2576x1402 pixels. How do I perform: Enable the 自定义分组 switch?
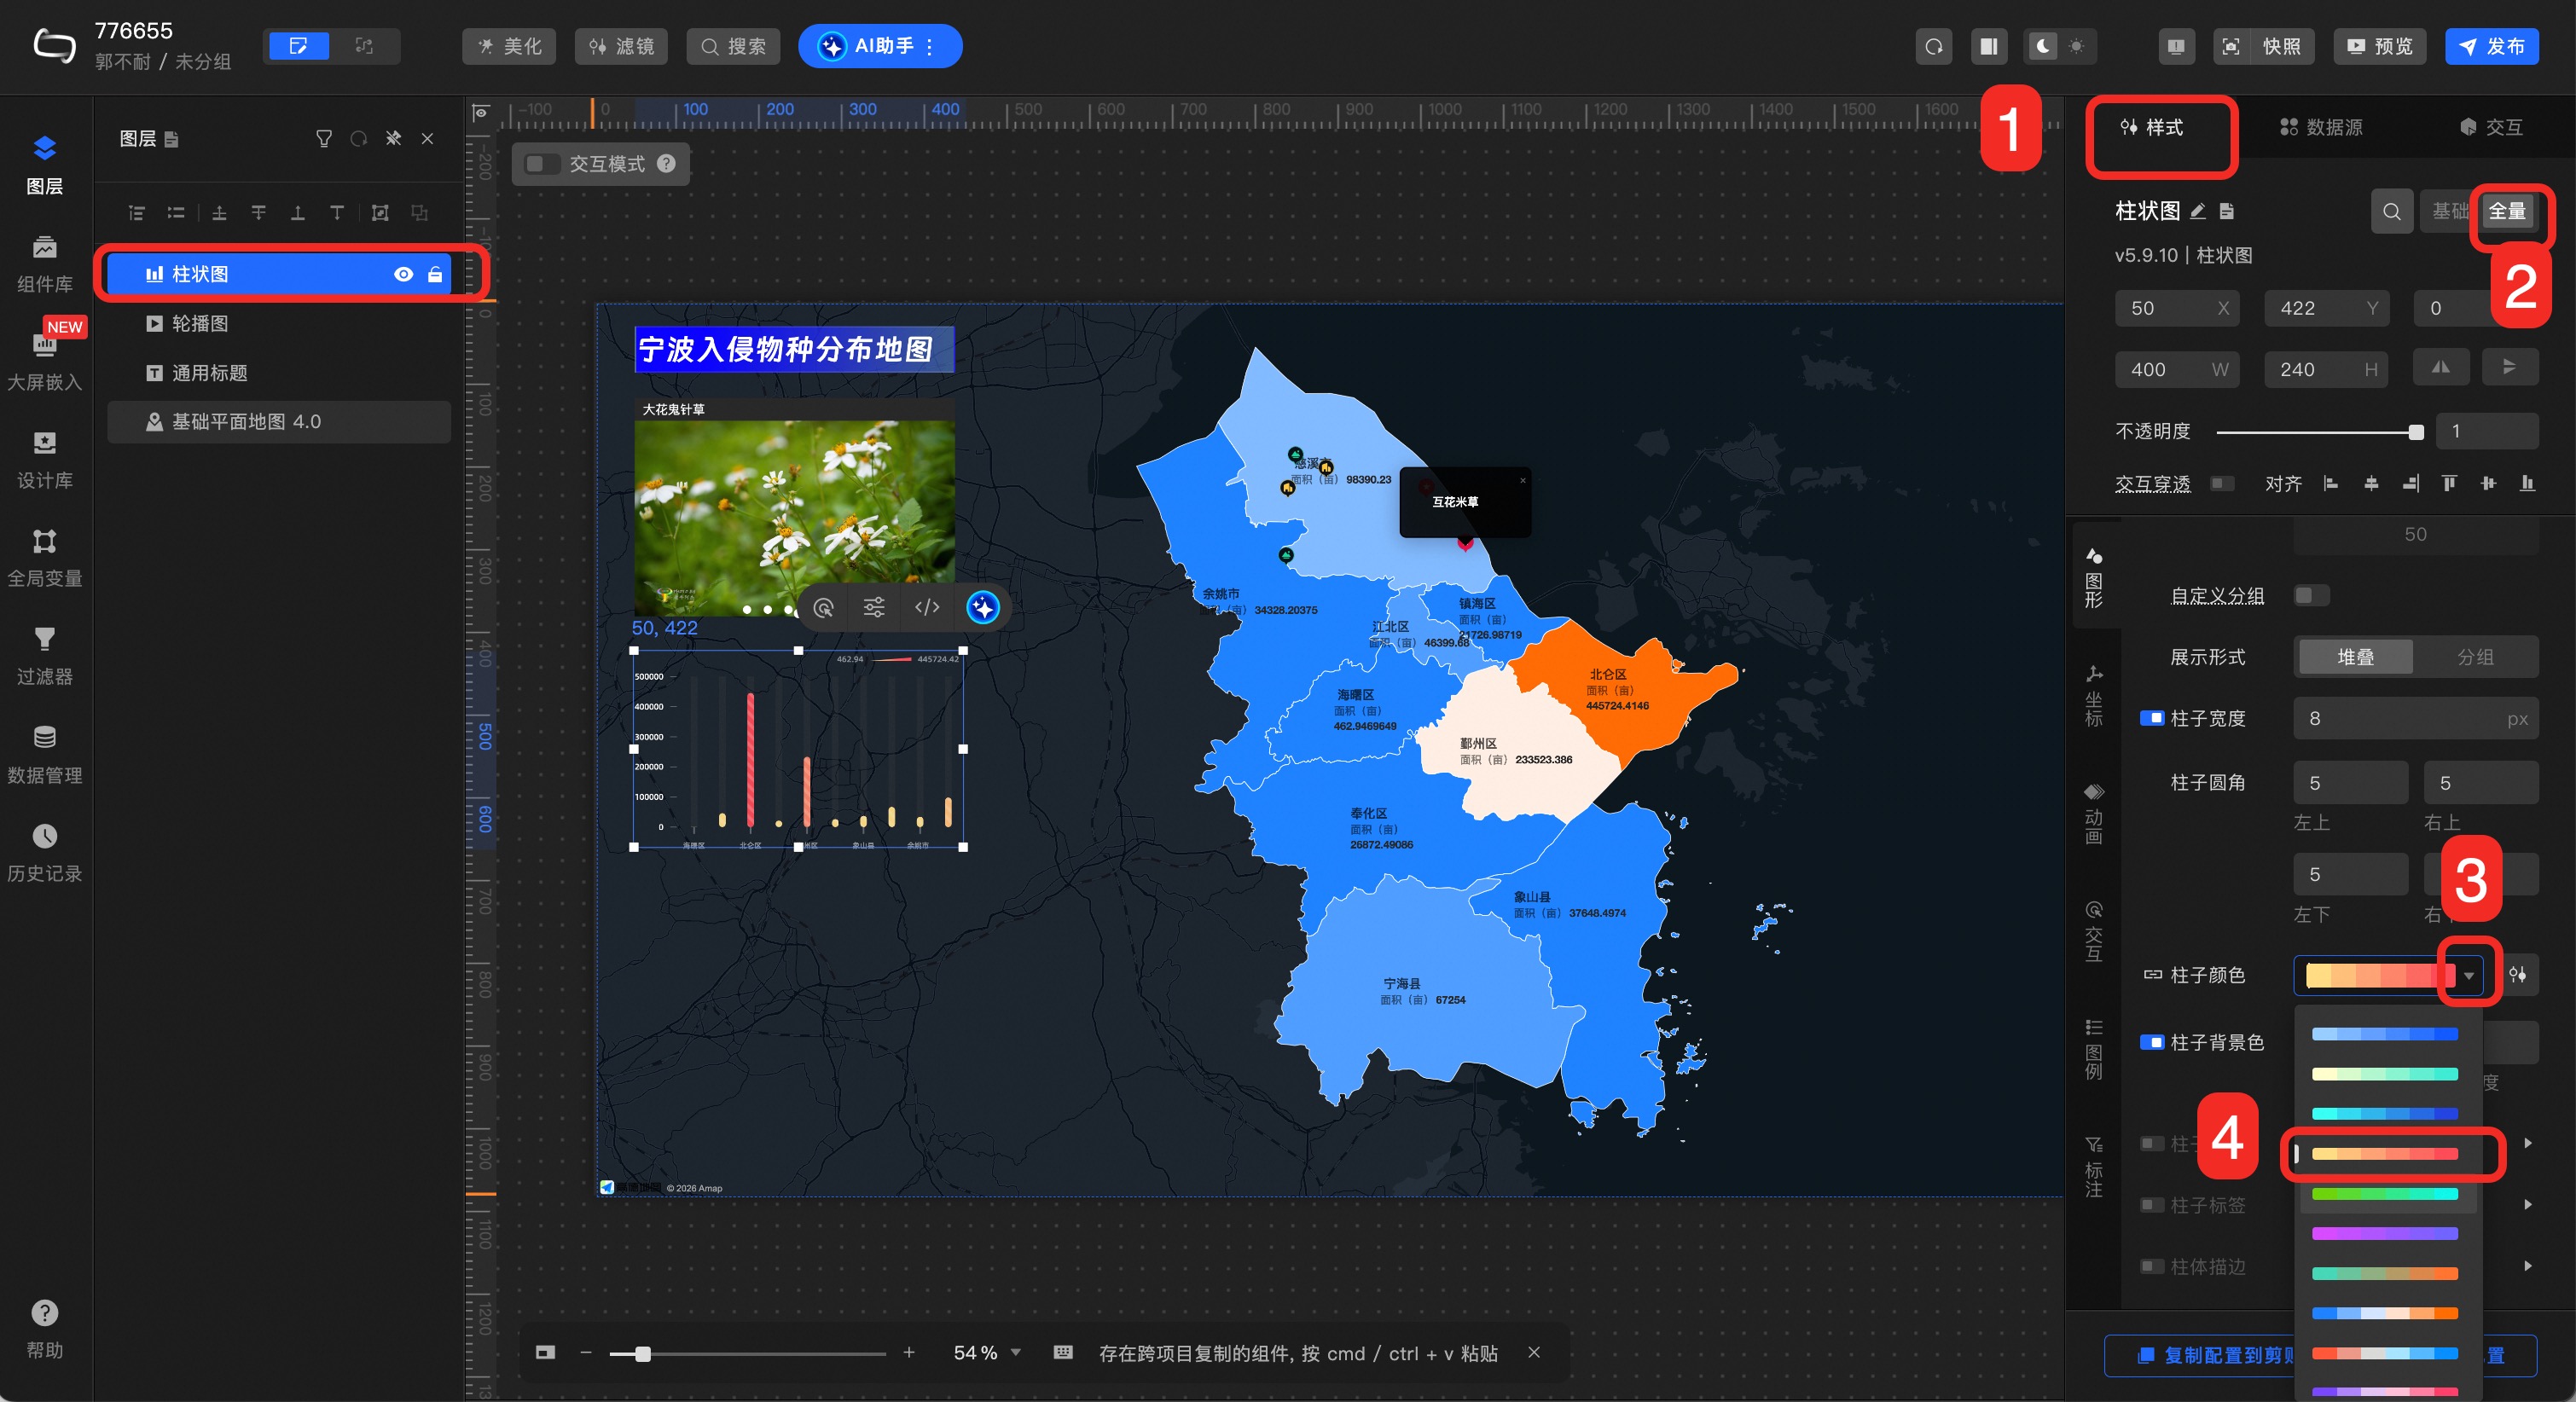2310,595
